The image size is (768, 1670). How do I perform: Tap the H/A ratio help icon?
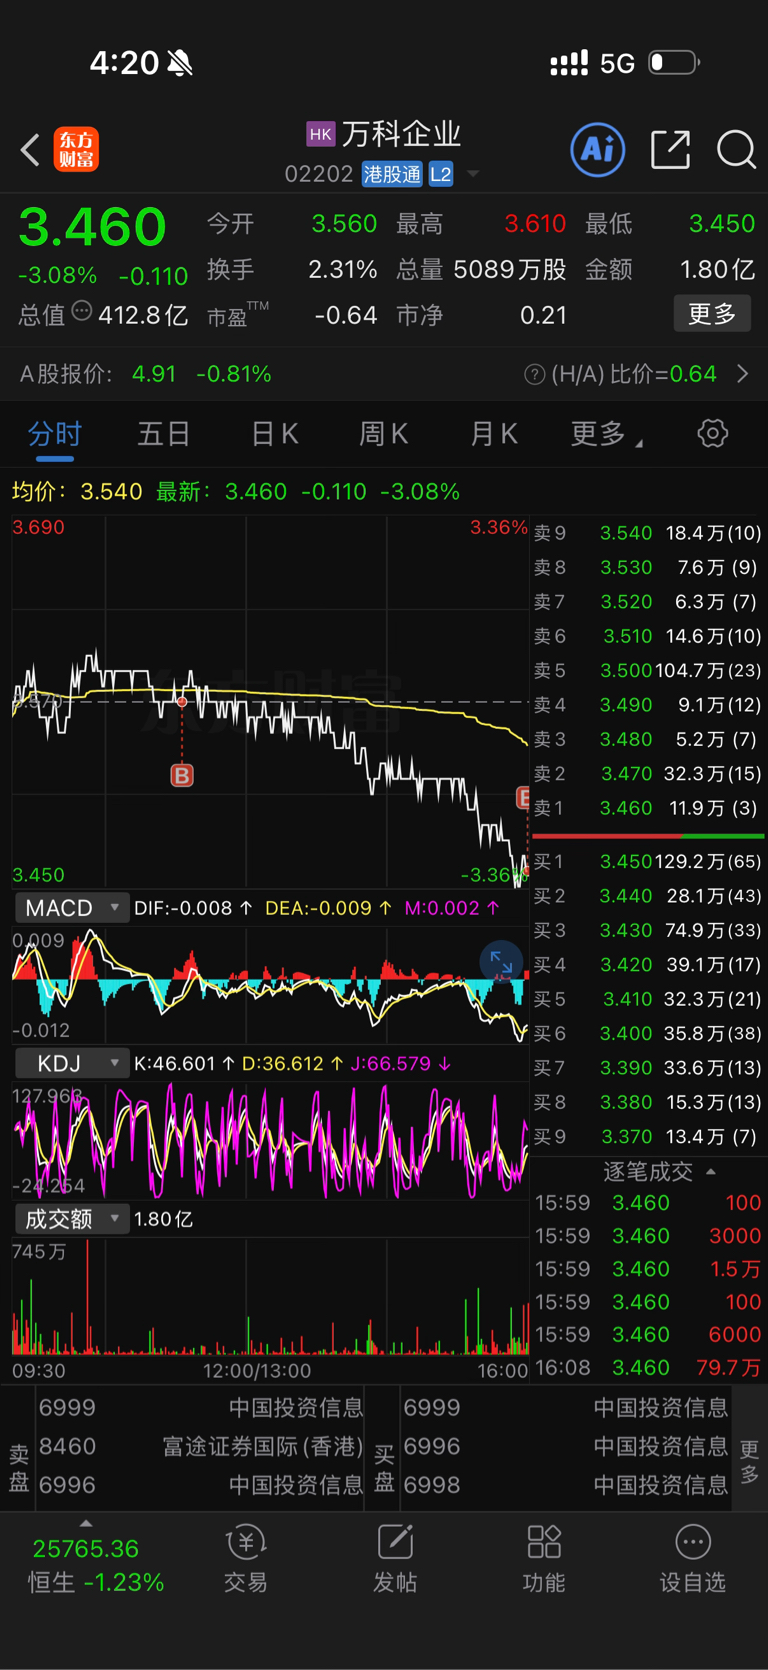(x=534, y=374)
